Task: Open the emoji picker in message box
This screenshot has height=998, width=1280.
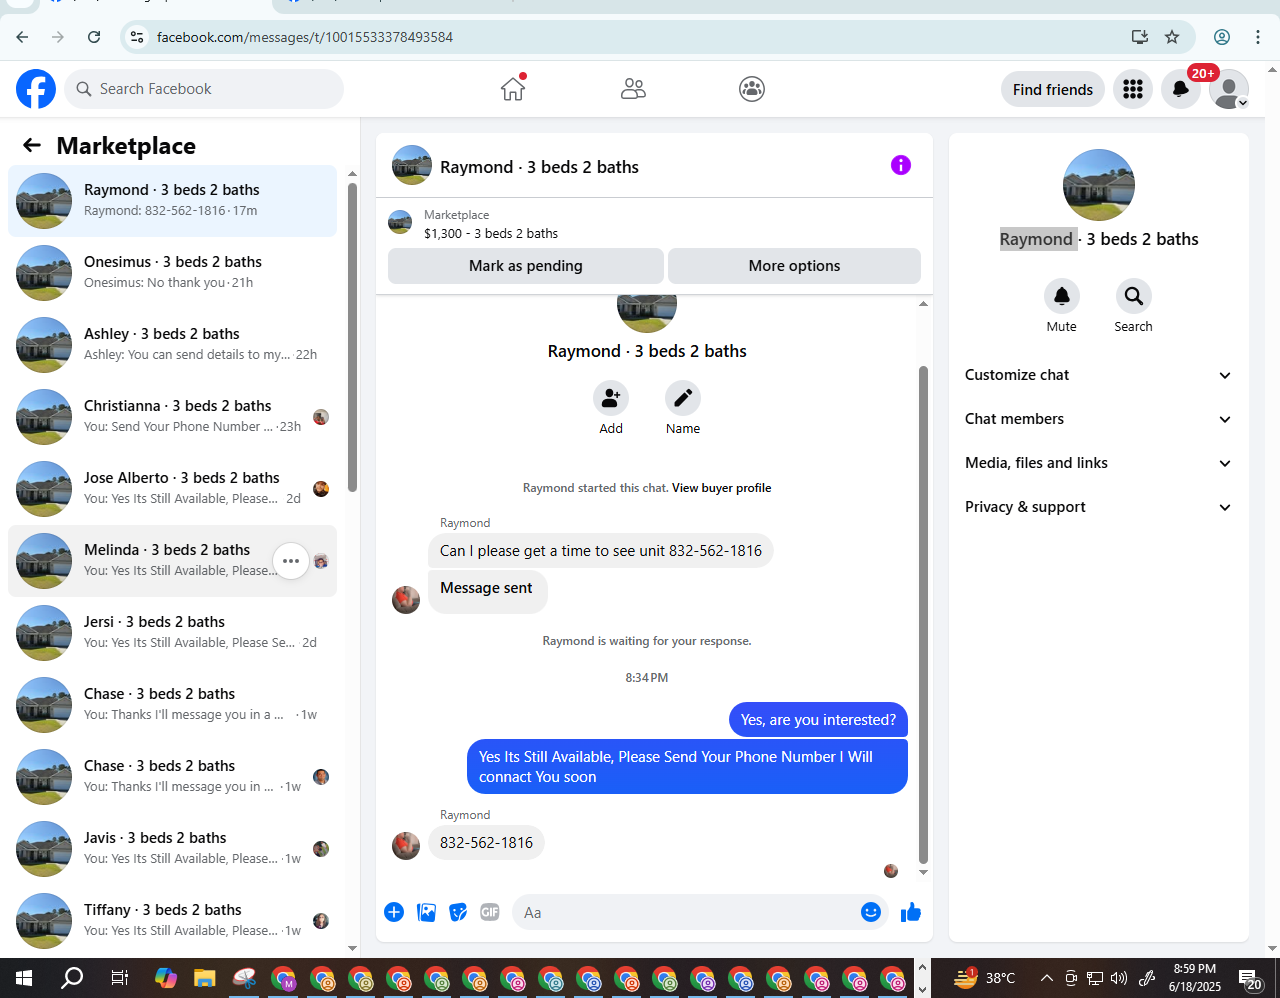Action: 871,912
